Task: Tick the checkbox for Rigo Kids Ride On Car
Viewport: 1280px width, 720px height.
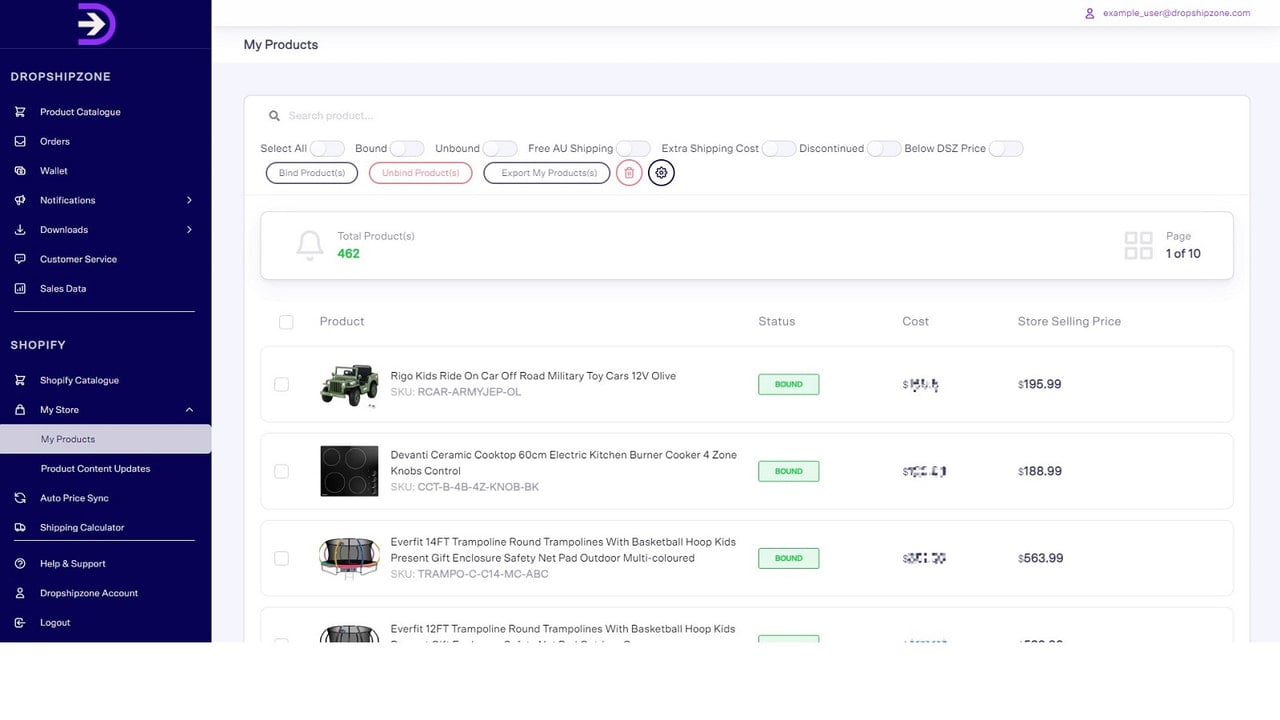Action: 281,384
